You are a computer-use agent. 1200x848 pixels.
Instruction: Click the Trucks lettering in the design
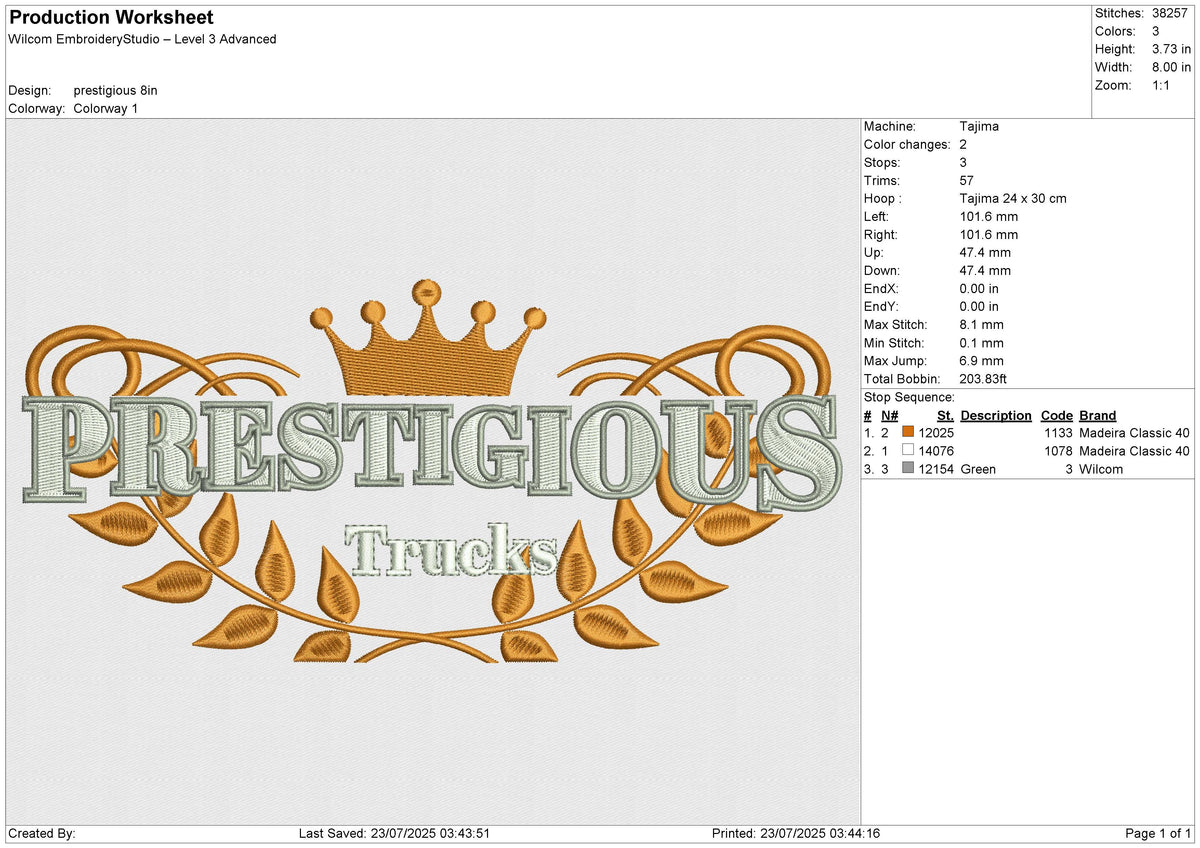[452, 549]
